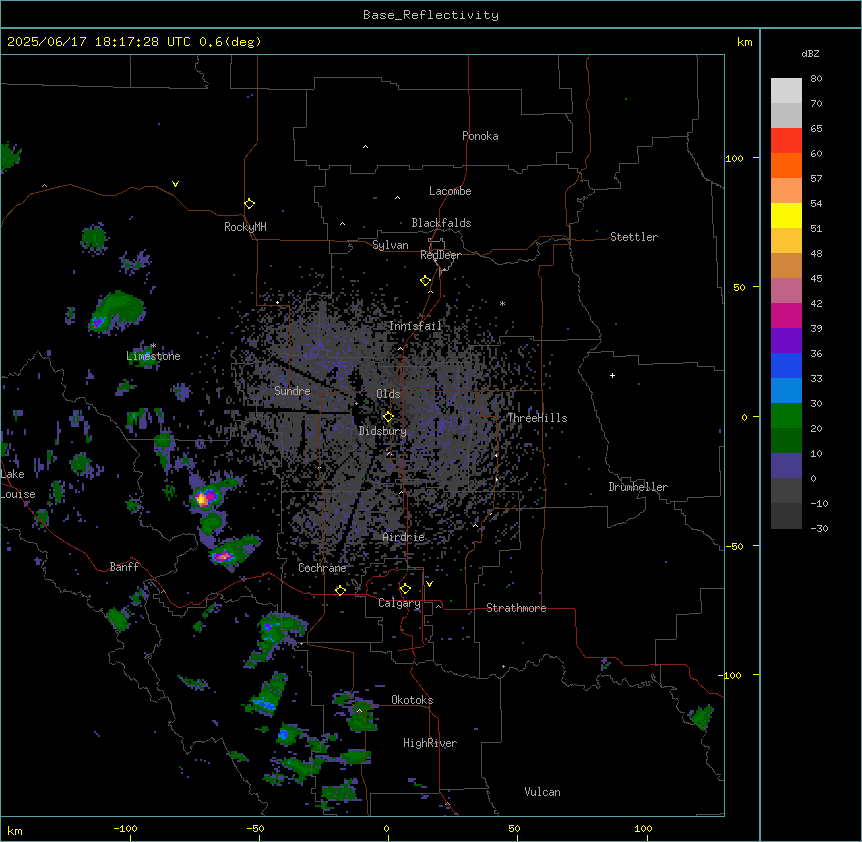
Task: Click the yellow V marker northeast of Calgary
Action: coord(429,584)
